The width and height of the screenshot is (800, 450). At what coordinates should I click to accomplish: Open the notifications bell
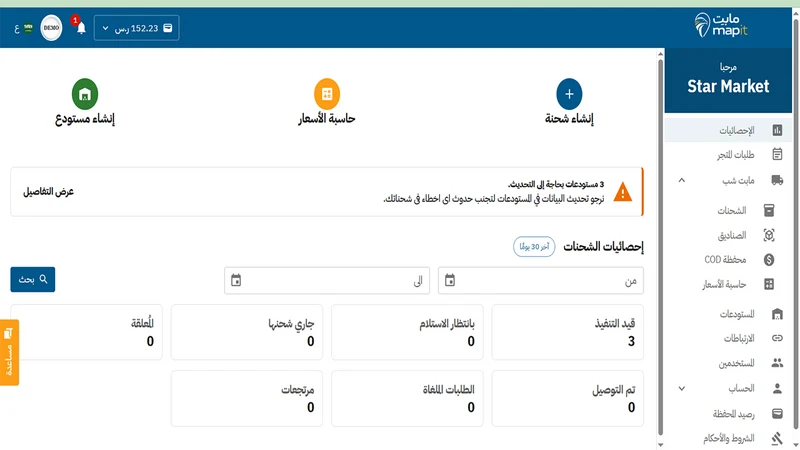[81, 28]
